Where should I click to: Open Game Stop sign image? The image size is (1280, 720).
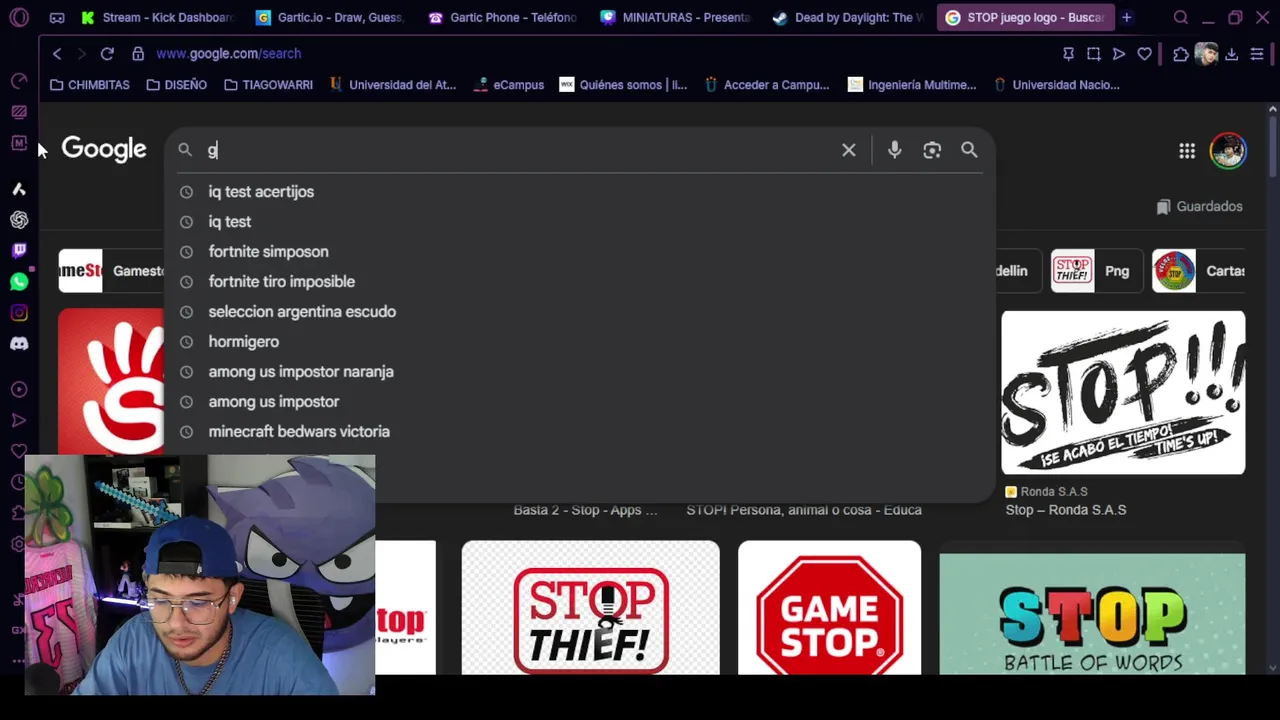click(829, 608)
